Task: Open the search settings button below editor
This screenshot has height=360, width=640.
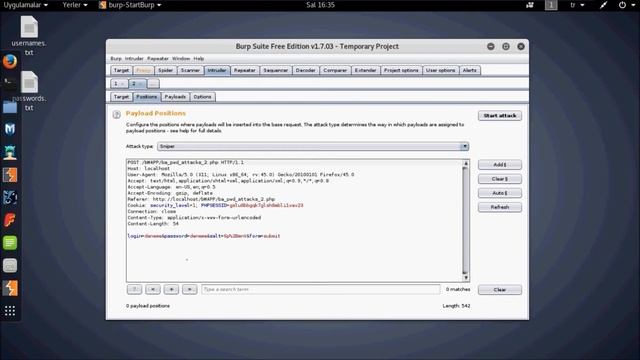Action: (x=134, y=289)
